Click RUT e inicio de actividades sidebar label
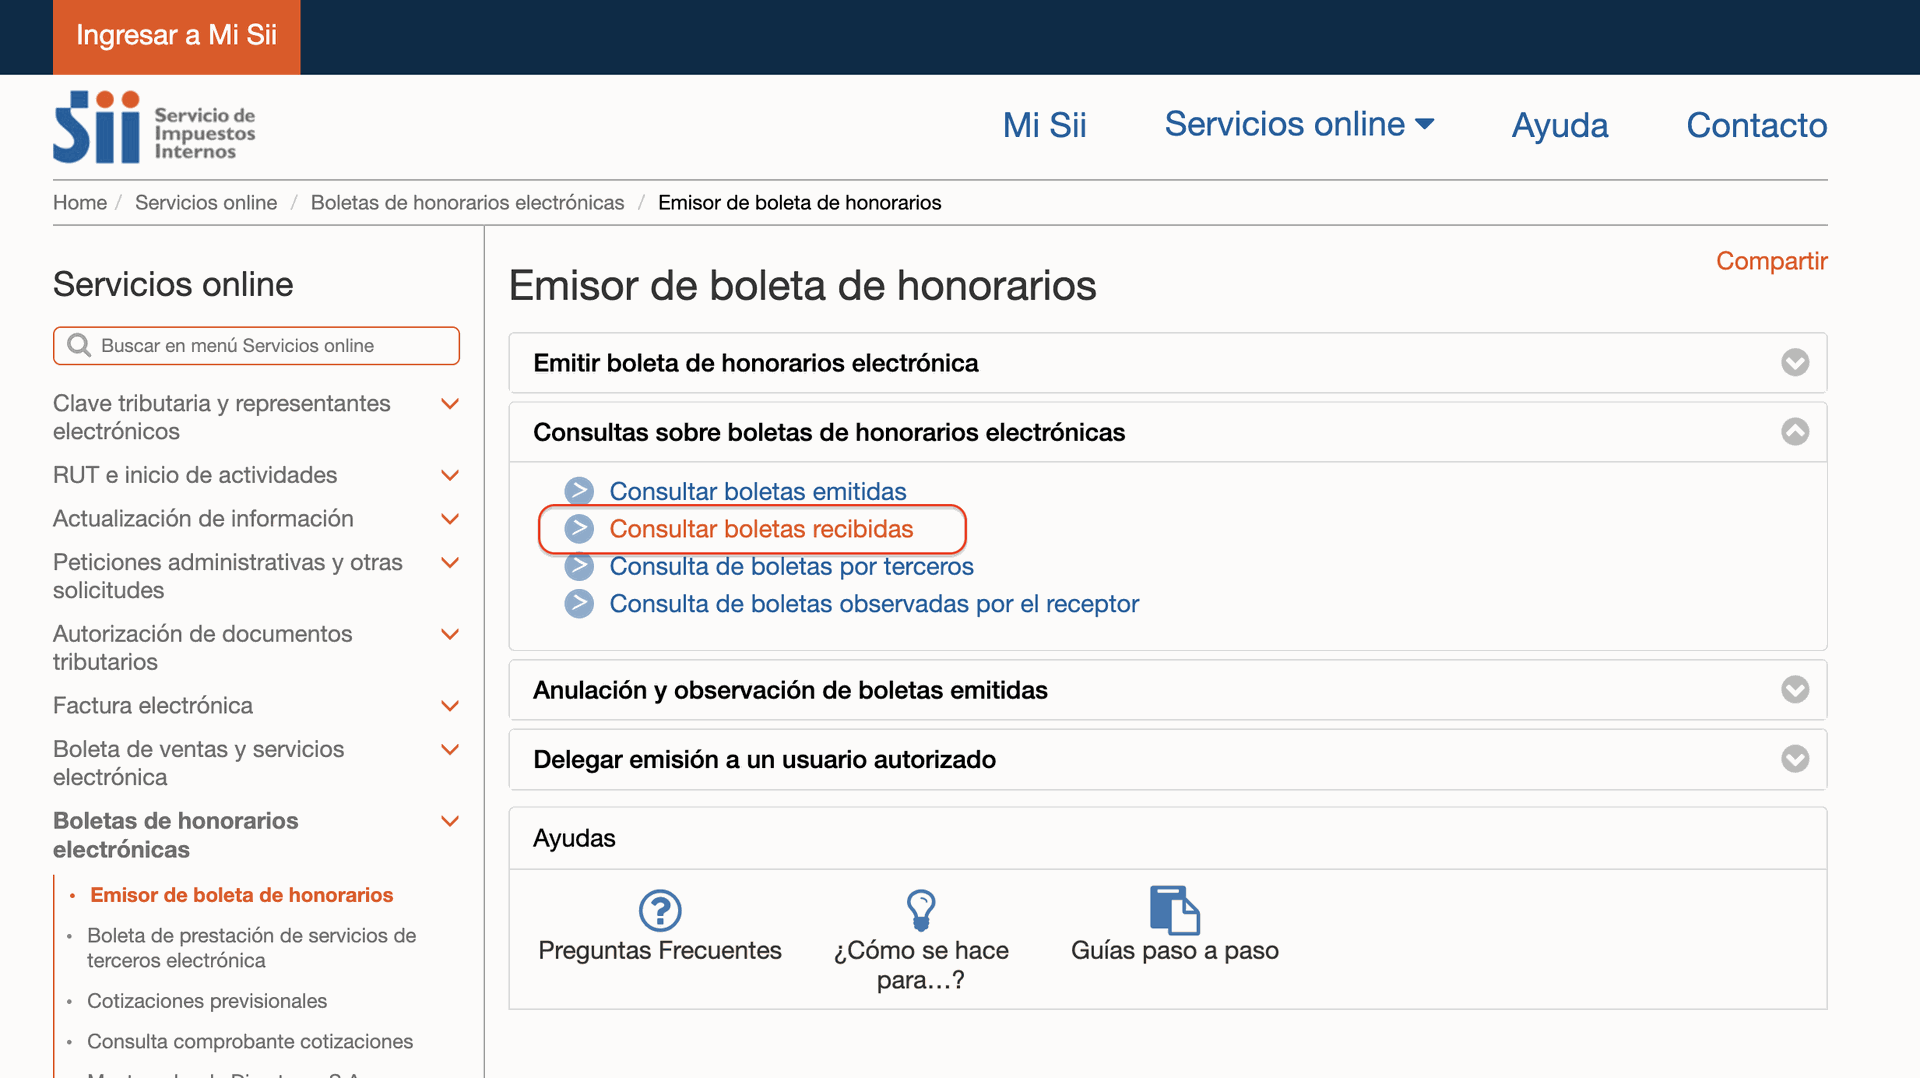The height and width of the screenshot is (1078, 1920). pos(195,475)
